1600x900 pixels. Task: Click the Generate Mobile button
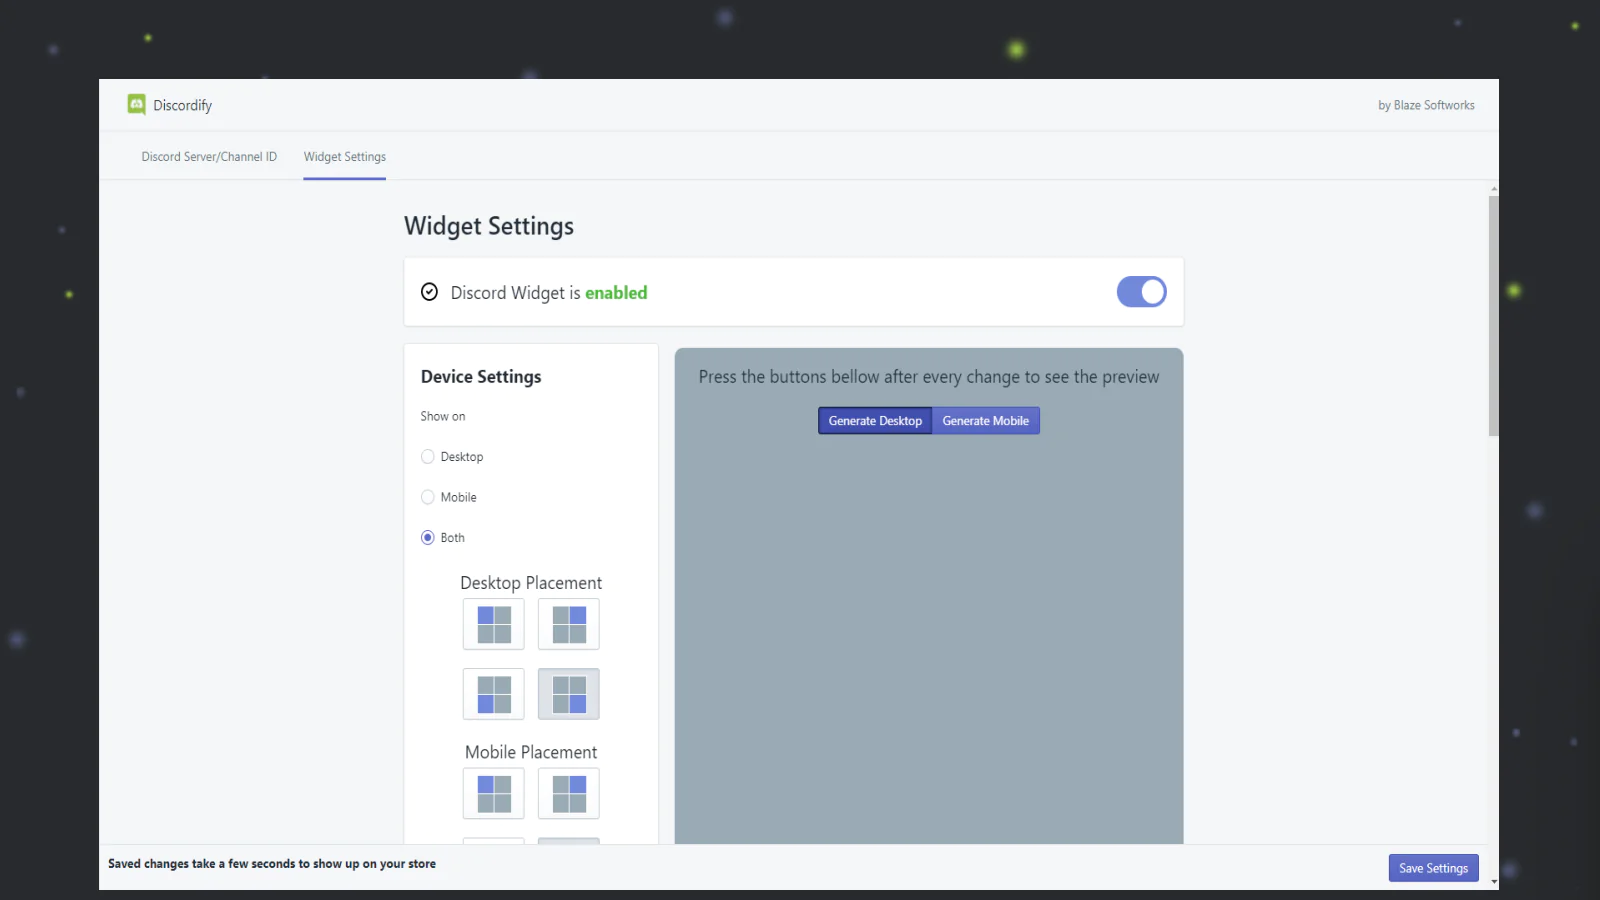[x=986, y=421]
